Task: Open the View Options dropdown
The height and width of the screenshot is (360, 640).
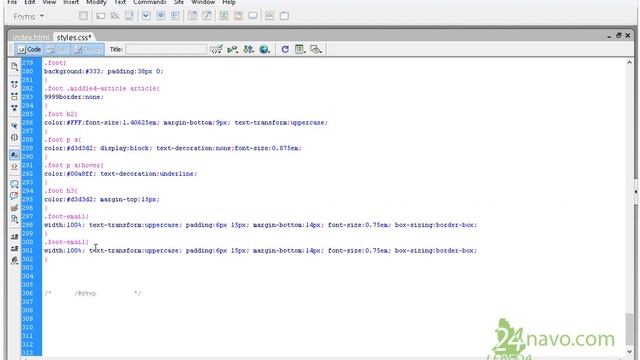Action: [x=300, y=49]
